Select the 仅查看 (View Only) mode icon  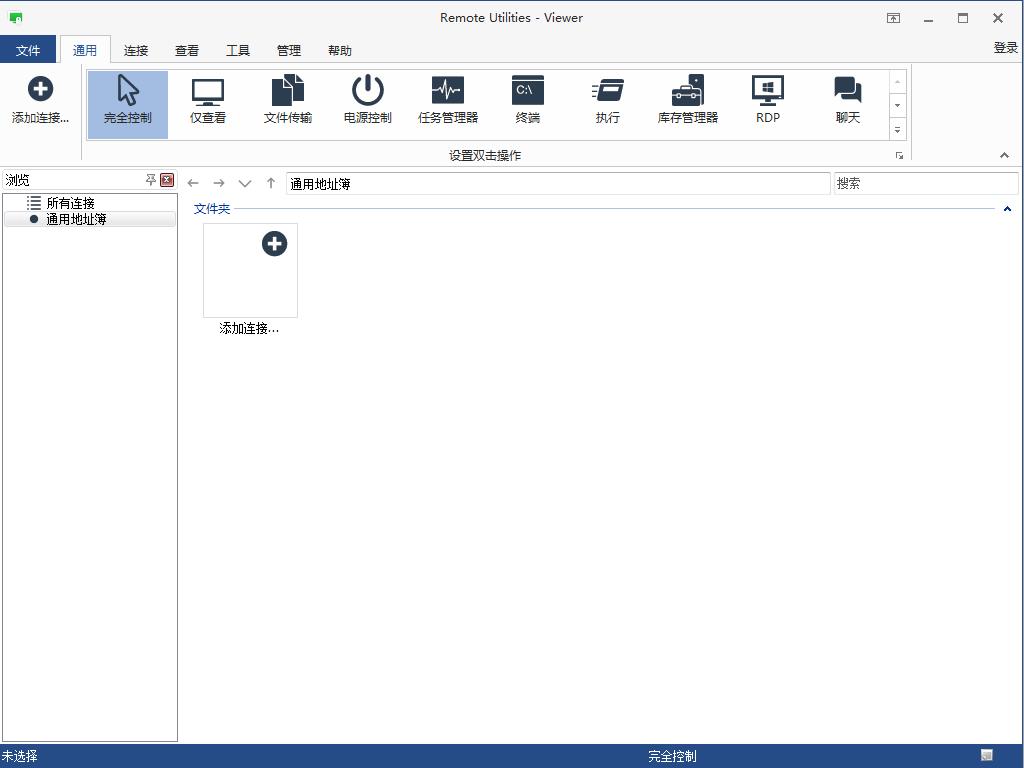(x=207, y=98)
